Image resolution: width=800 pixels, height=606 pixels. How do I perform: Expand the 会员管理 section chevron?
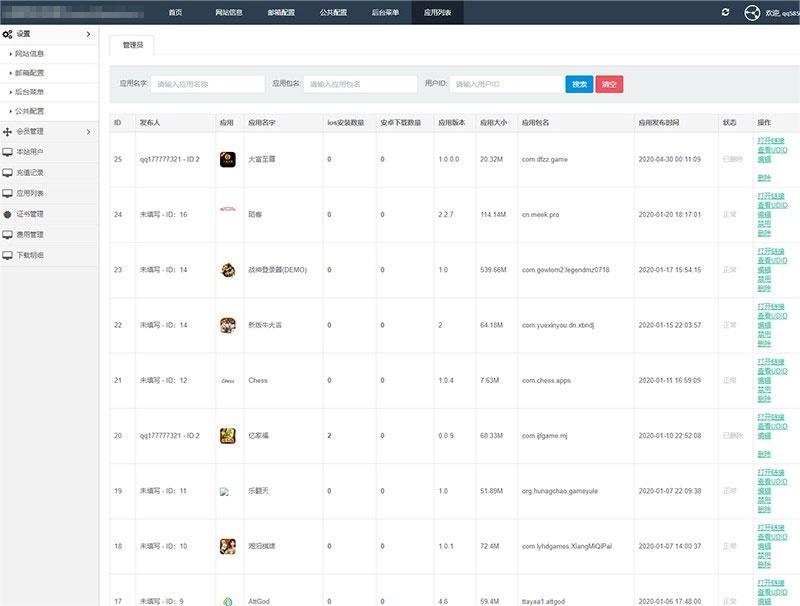(x=88, y=131)
